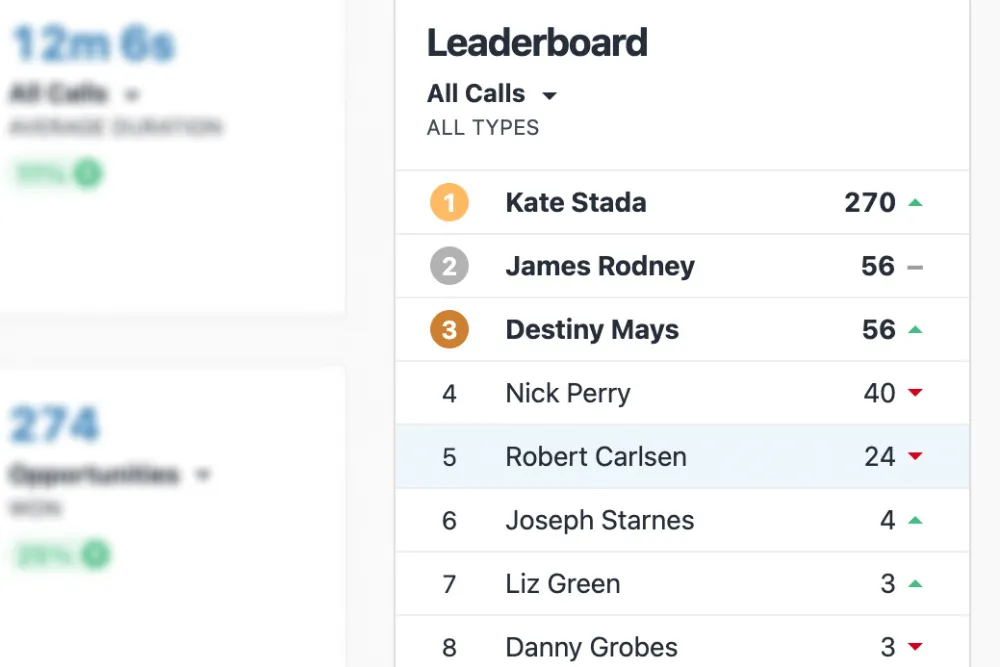
Task: Click green up arrow beside Liz Green
Action: coord(914,584)
